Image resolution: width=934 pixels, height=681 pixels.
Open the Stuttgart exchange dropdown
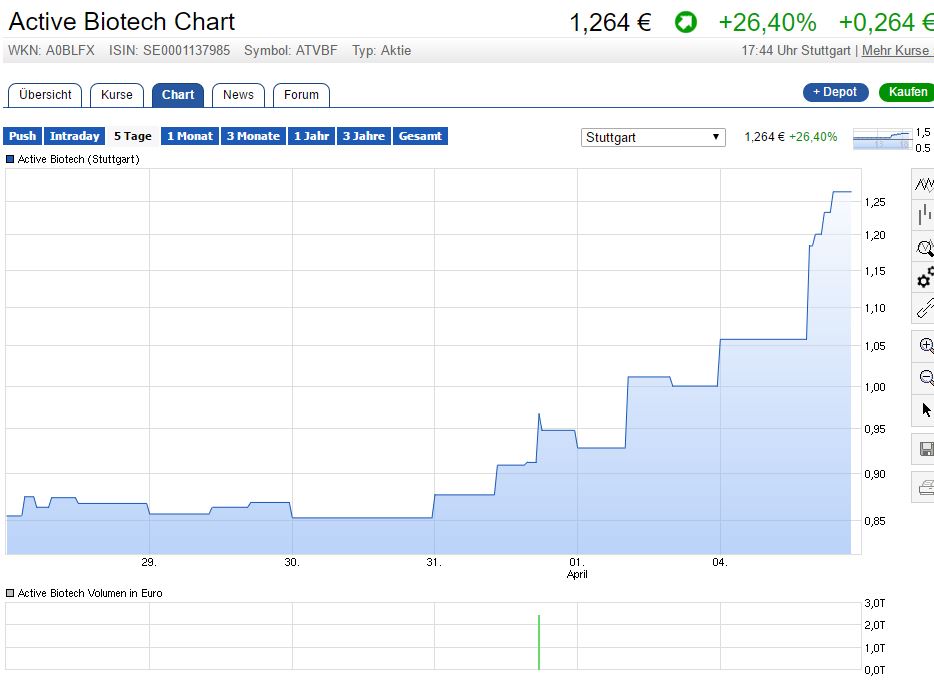pyautogui.click(x=652, y=137)
